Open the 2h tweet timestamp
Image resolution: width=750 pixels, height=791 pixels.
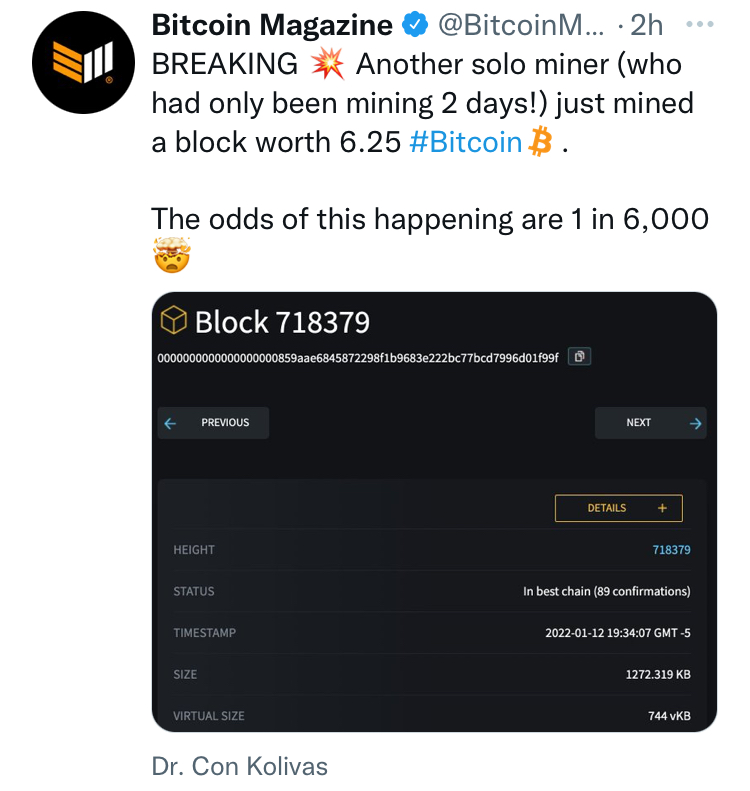pos(647,25)
